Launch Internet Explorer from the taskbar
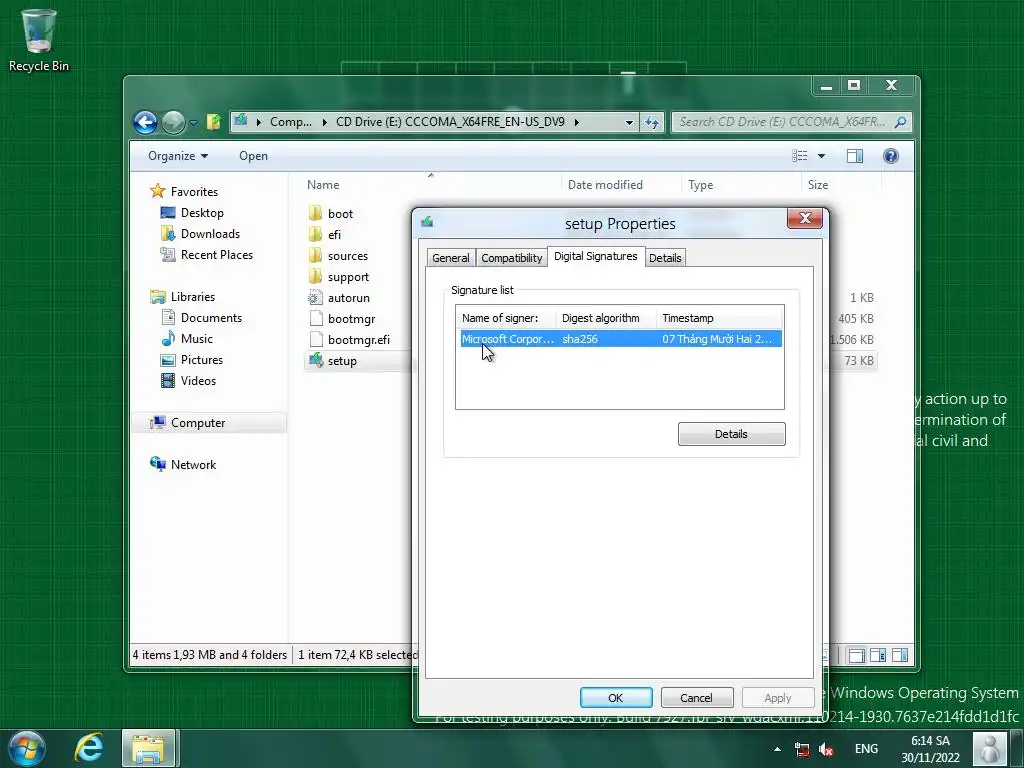The image size is (1024, 768). 89,748
